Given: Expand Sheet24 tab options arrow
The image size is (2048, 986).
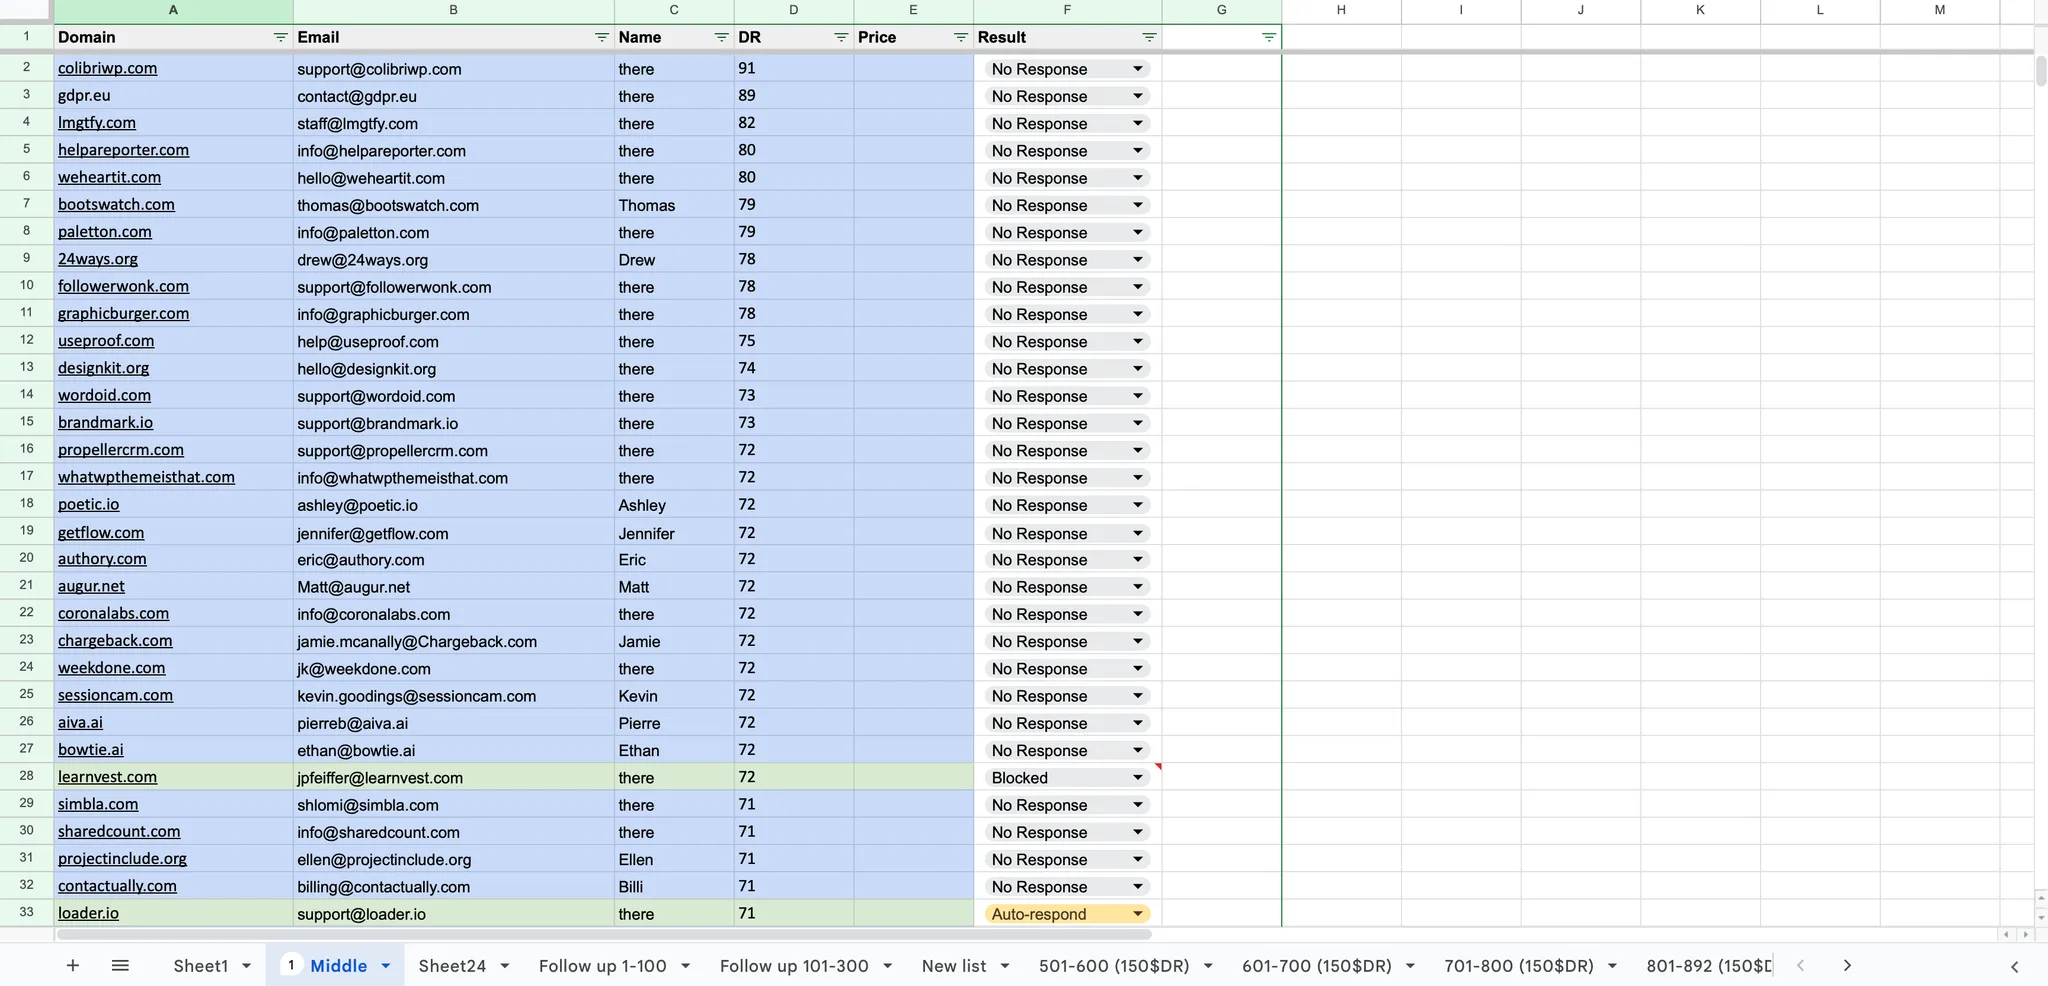Looking at the screenshot, I should click(x=505, y=966).
